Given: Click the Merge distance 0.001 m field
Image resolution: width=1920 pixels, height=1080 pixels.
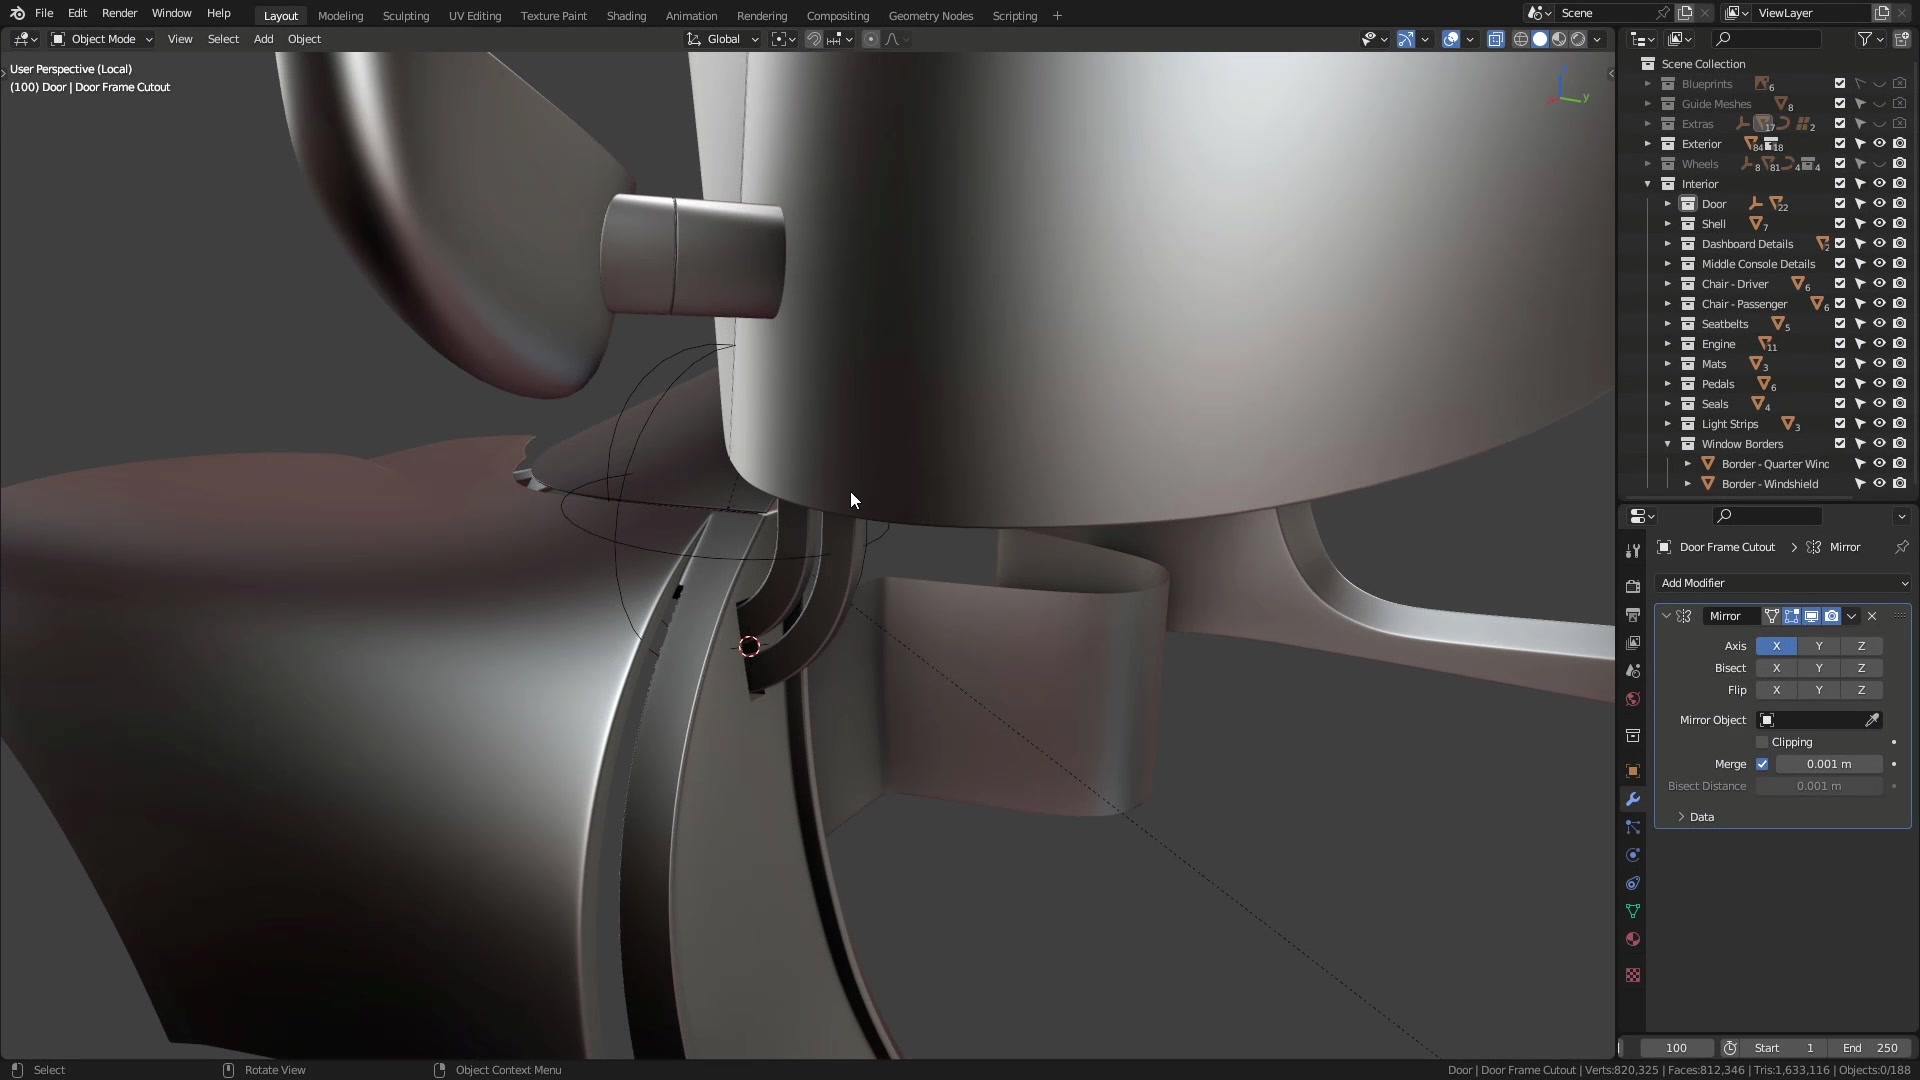Looking at the screenshot, I should pyautogui.click(x=1829, y=764).
